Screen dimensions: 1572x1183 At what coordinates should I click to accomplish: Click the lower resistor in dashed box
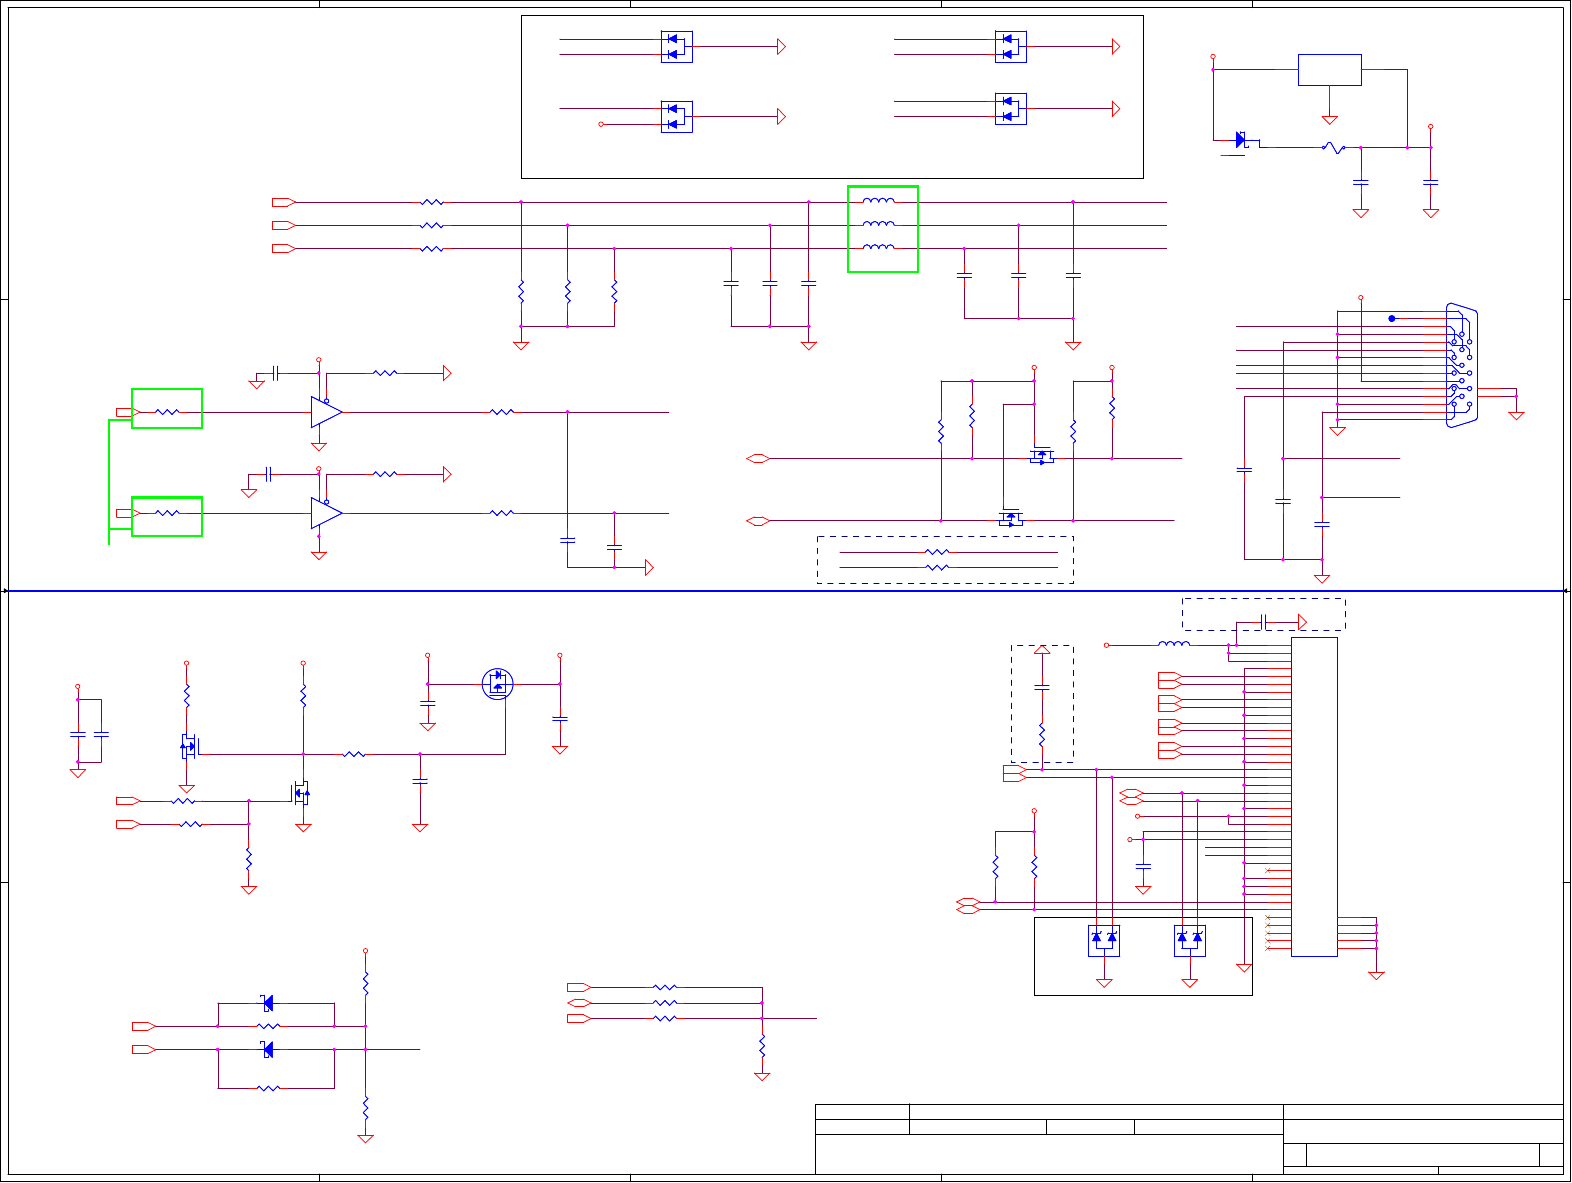pos(937,568)
